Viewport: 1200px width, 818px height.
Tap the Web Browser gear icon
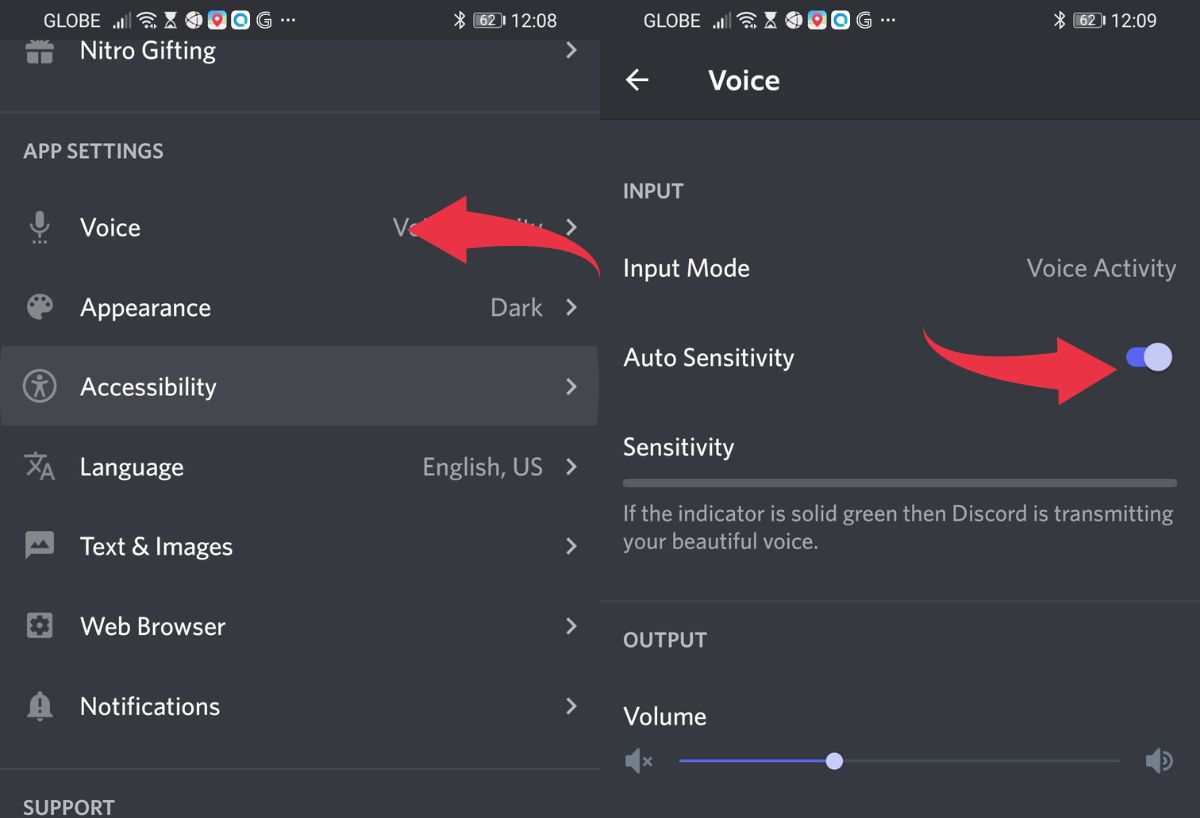pyautogui.click(x=40, y=626)
